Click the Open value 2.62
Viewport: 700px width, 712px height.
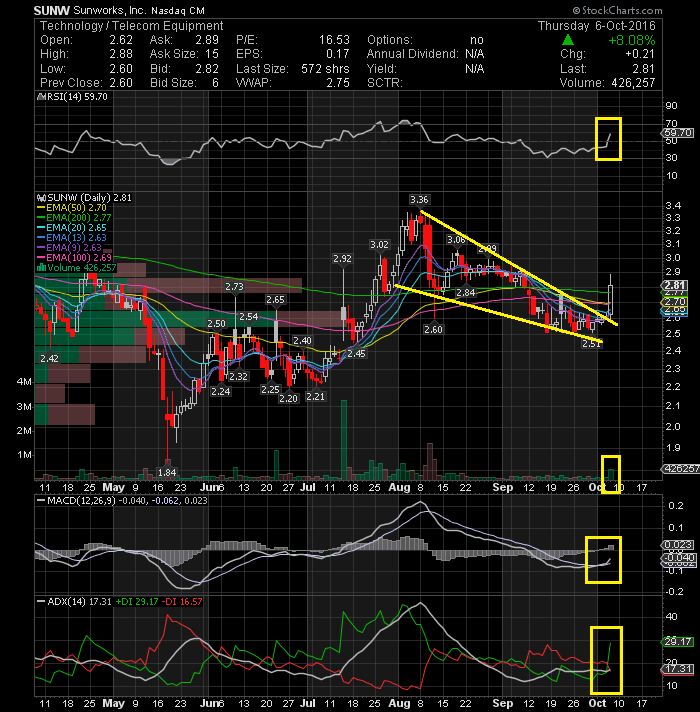point(121,40)
